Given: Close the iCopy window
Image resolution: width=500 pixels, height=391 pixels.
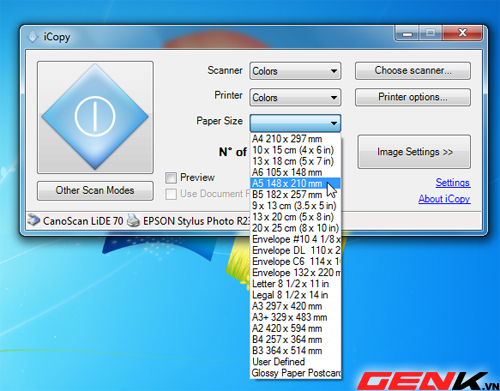Looking at the screenshot, I should pos(462,33).
